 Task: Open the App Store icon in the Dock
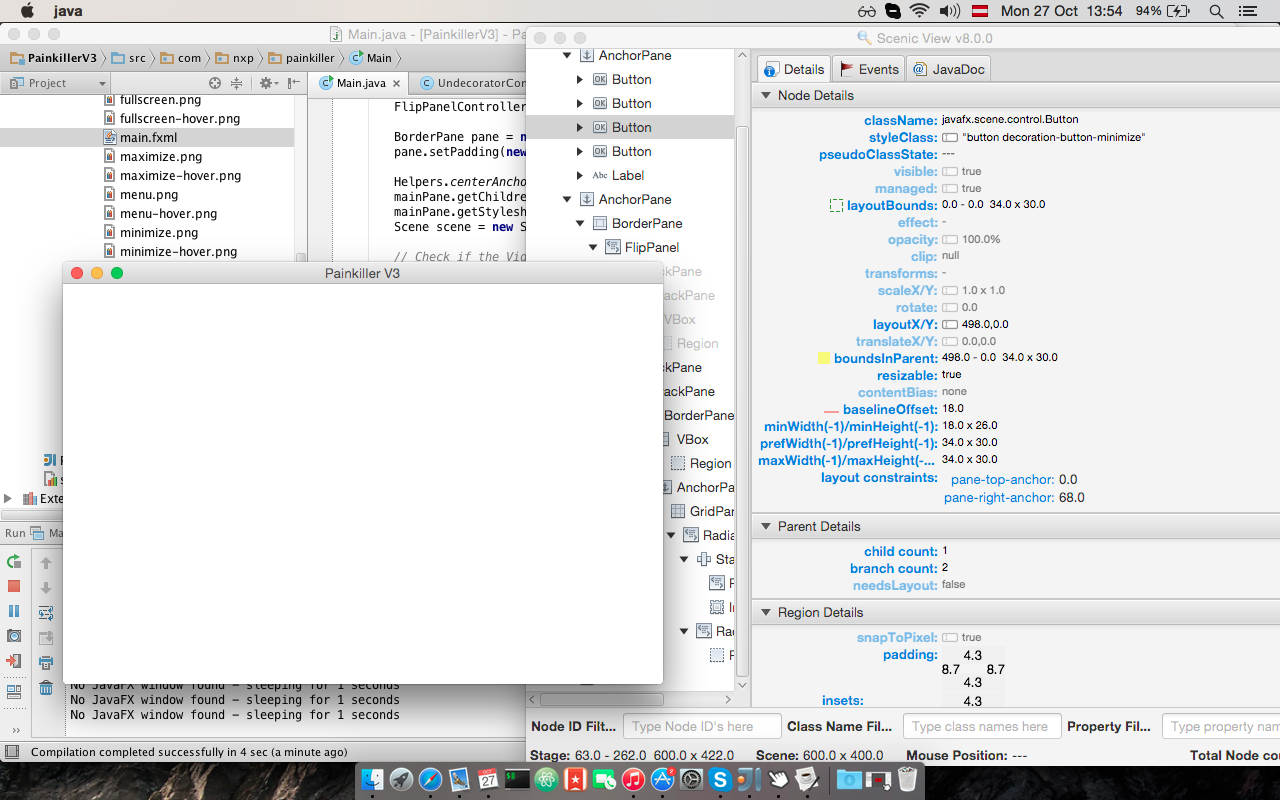[661, 779]
